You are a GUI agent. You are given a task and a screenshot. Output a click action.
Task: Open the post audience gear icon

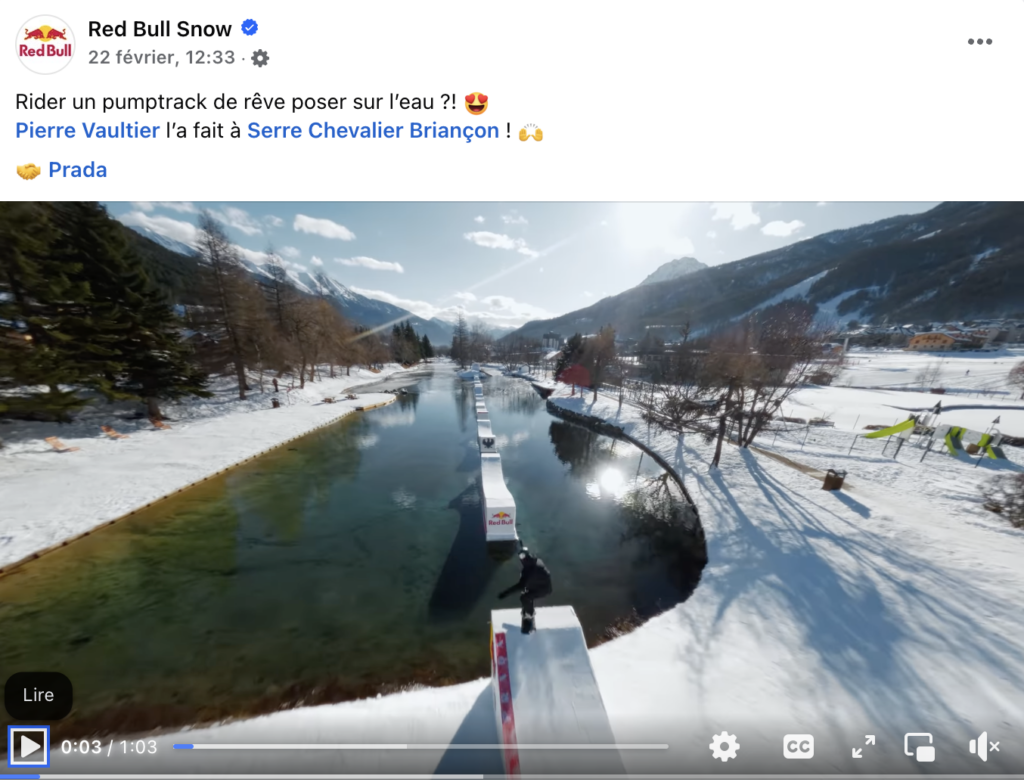coord(260,58)
